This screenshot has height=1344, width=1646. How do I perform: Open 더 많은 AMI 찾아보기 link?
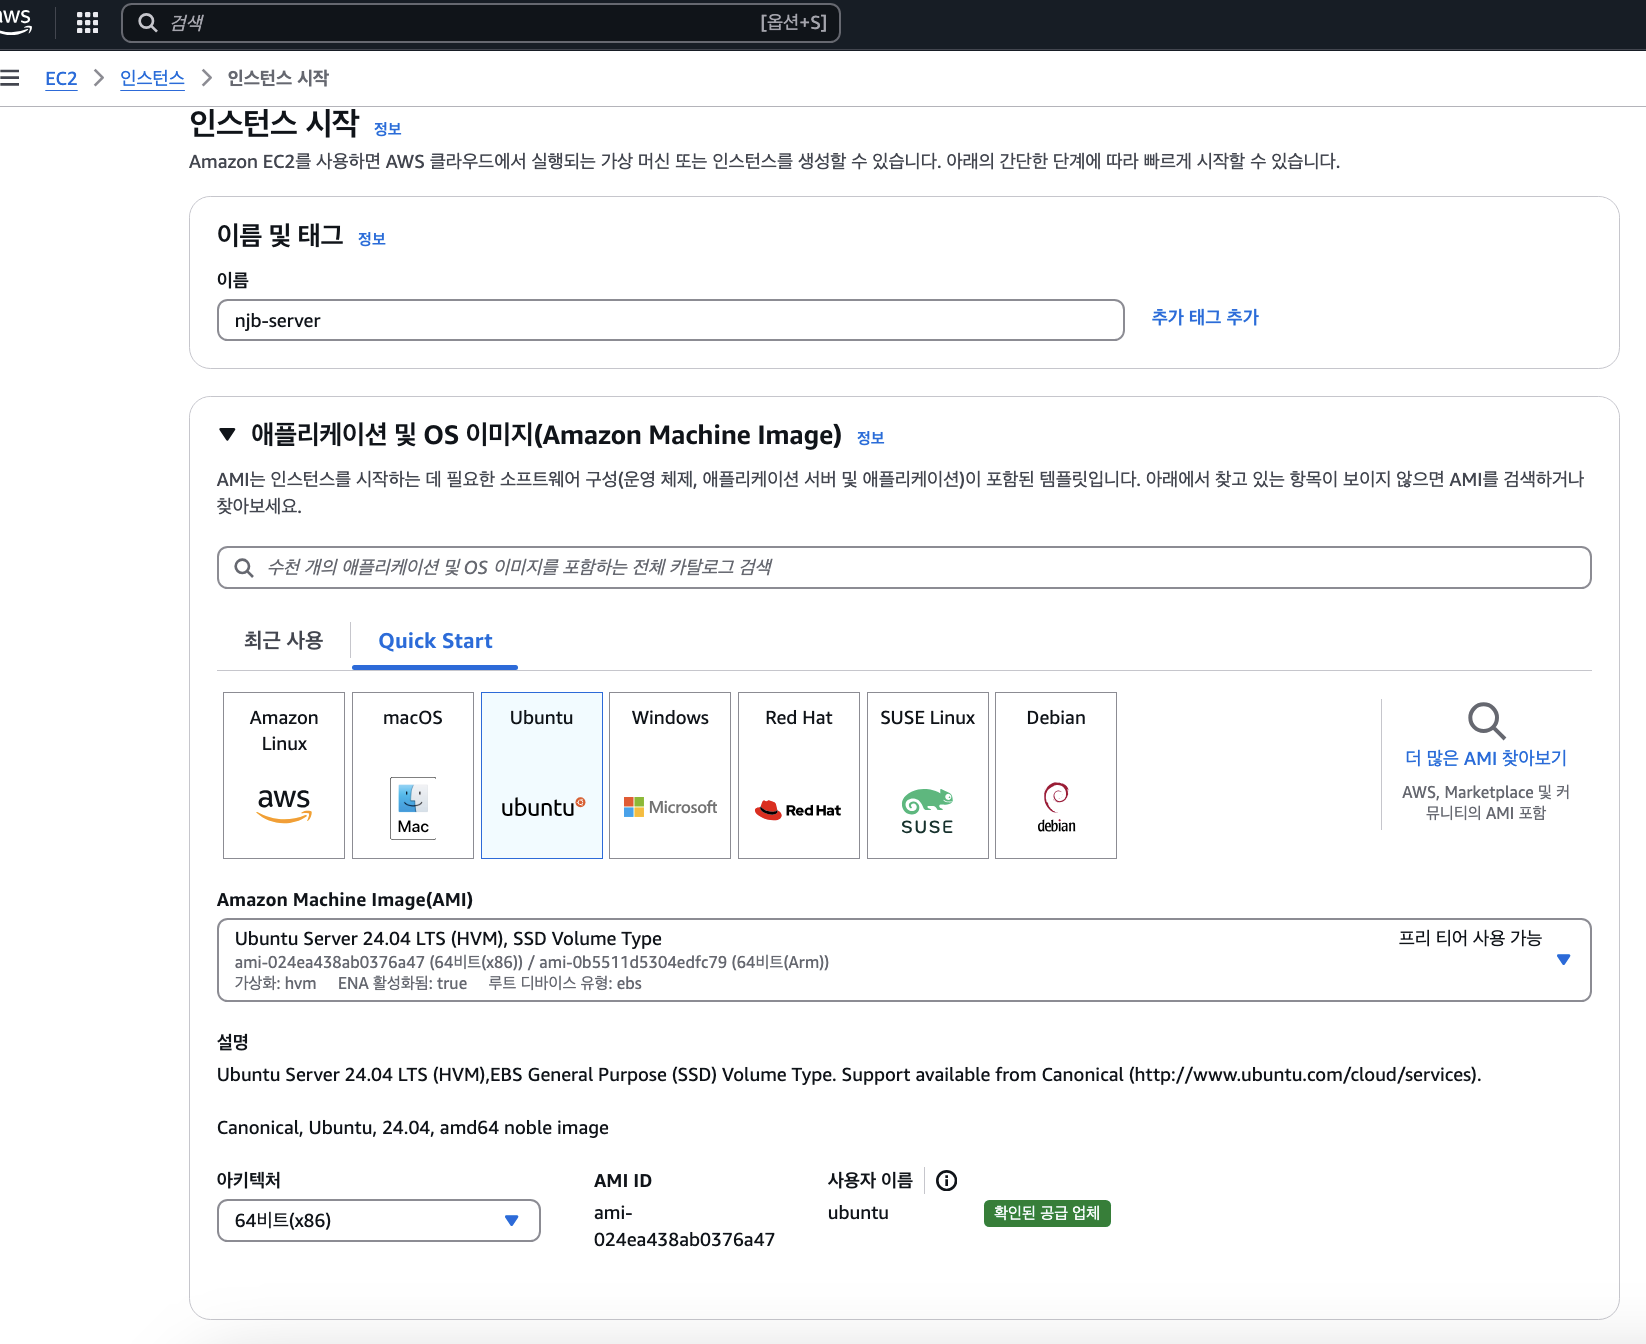(1486, 758)
